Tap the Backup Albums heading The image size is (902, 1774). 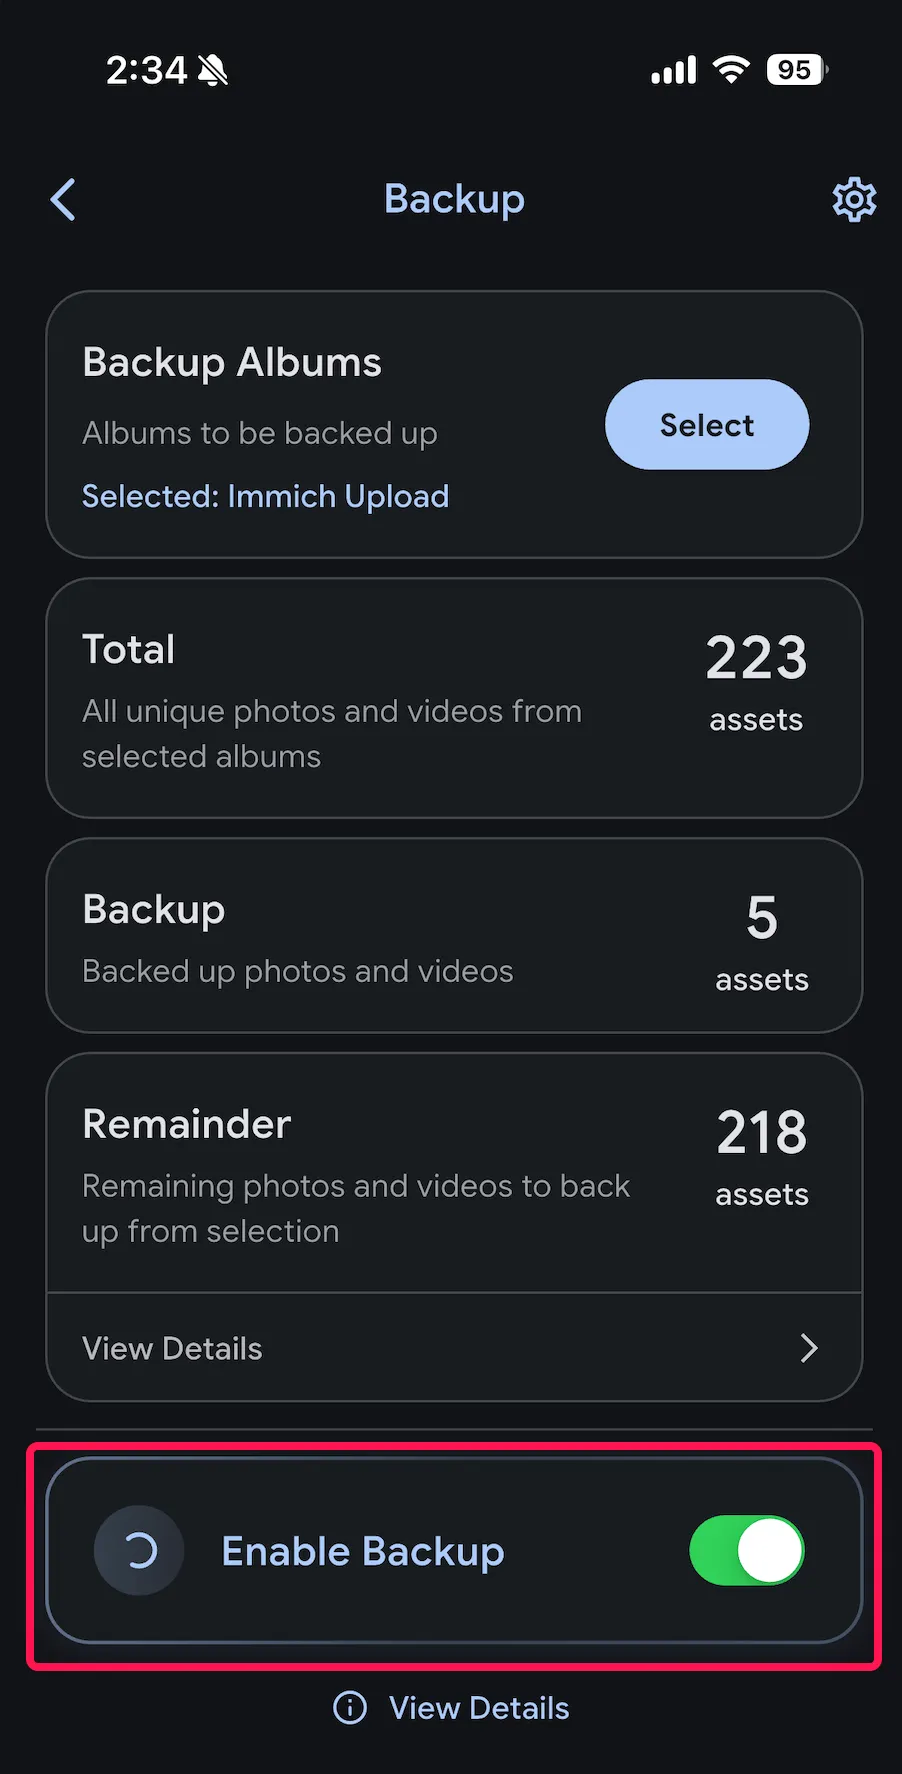point(232,363)
